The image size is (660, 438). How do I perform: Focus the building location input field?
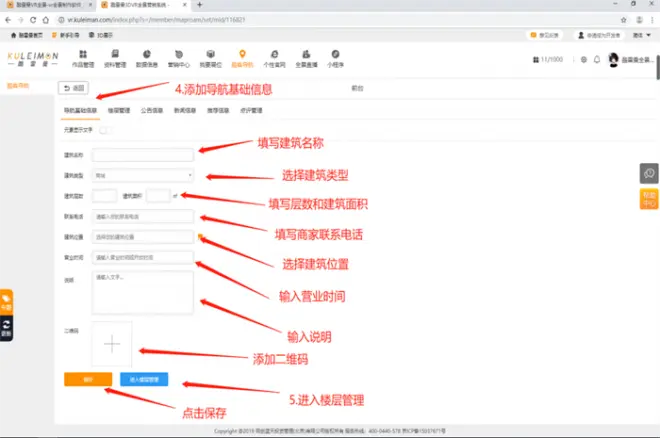coord(143,237)
